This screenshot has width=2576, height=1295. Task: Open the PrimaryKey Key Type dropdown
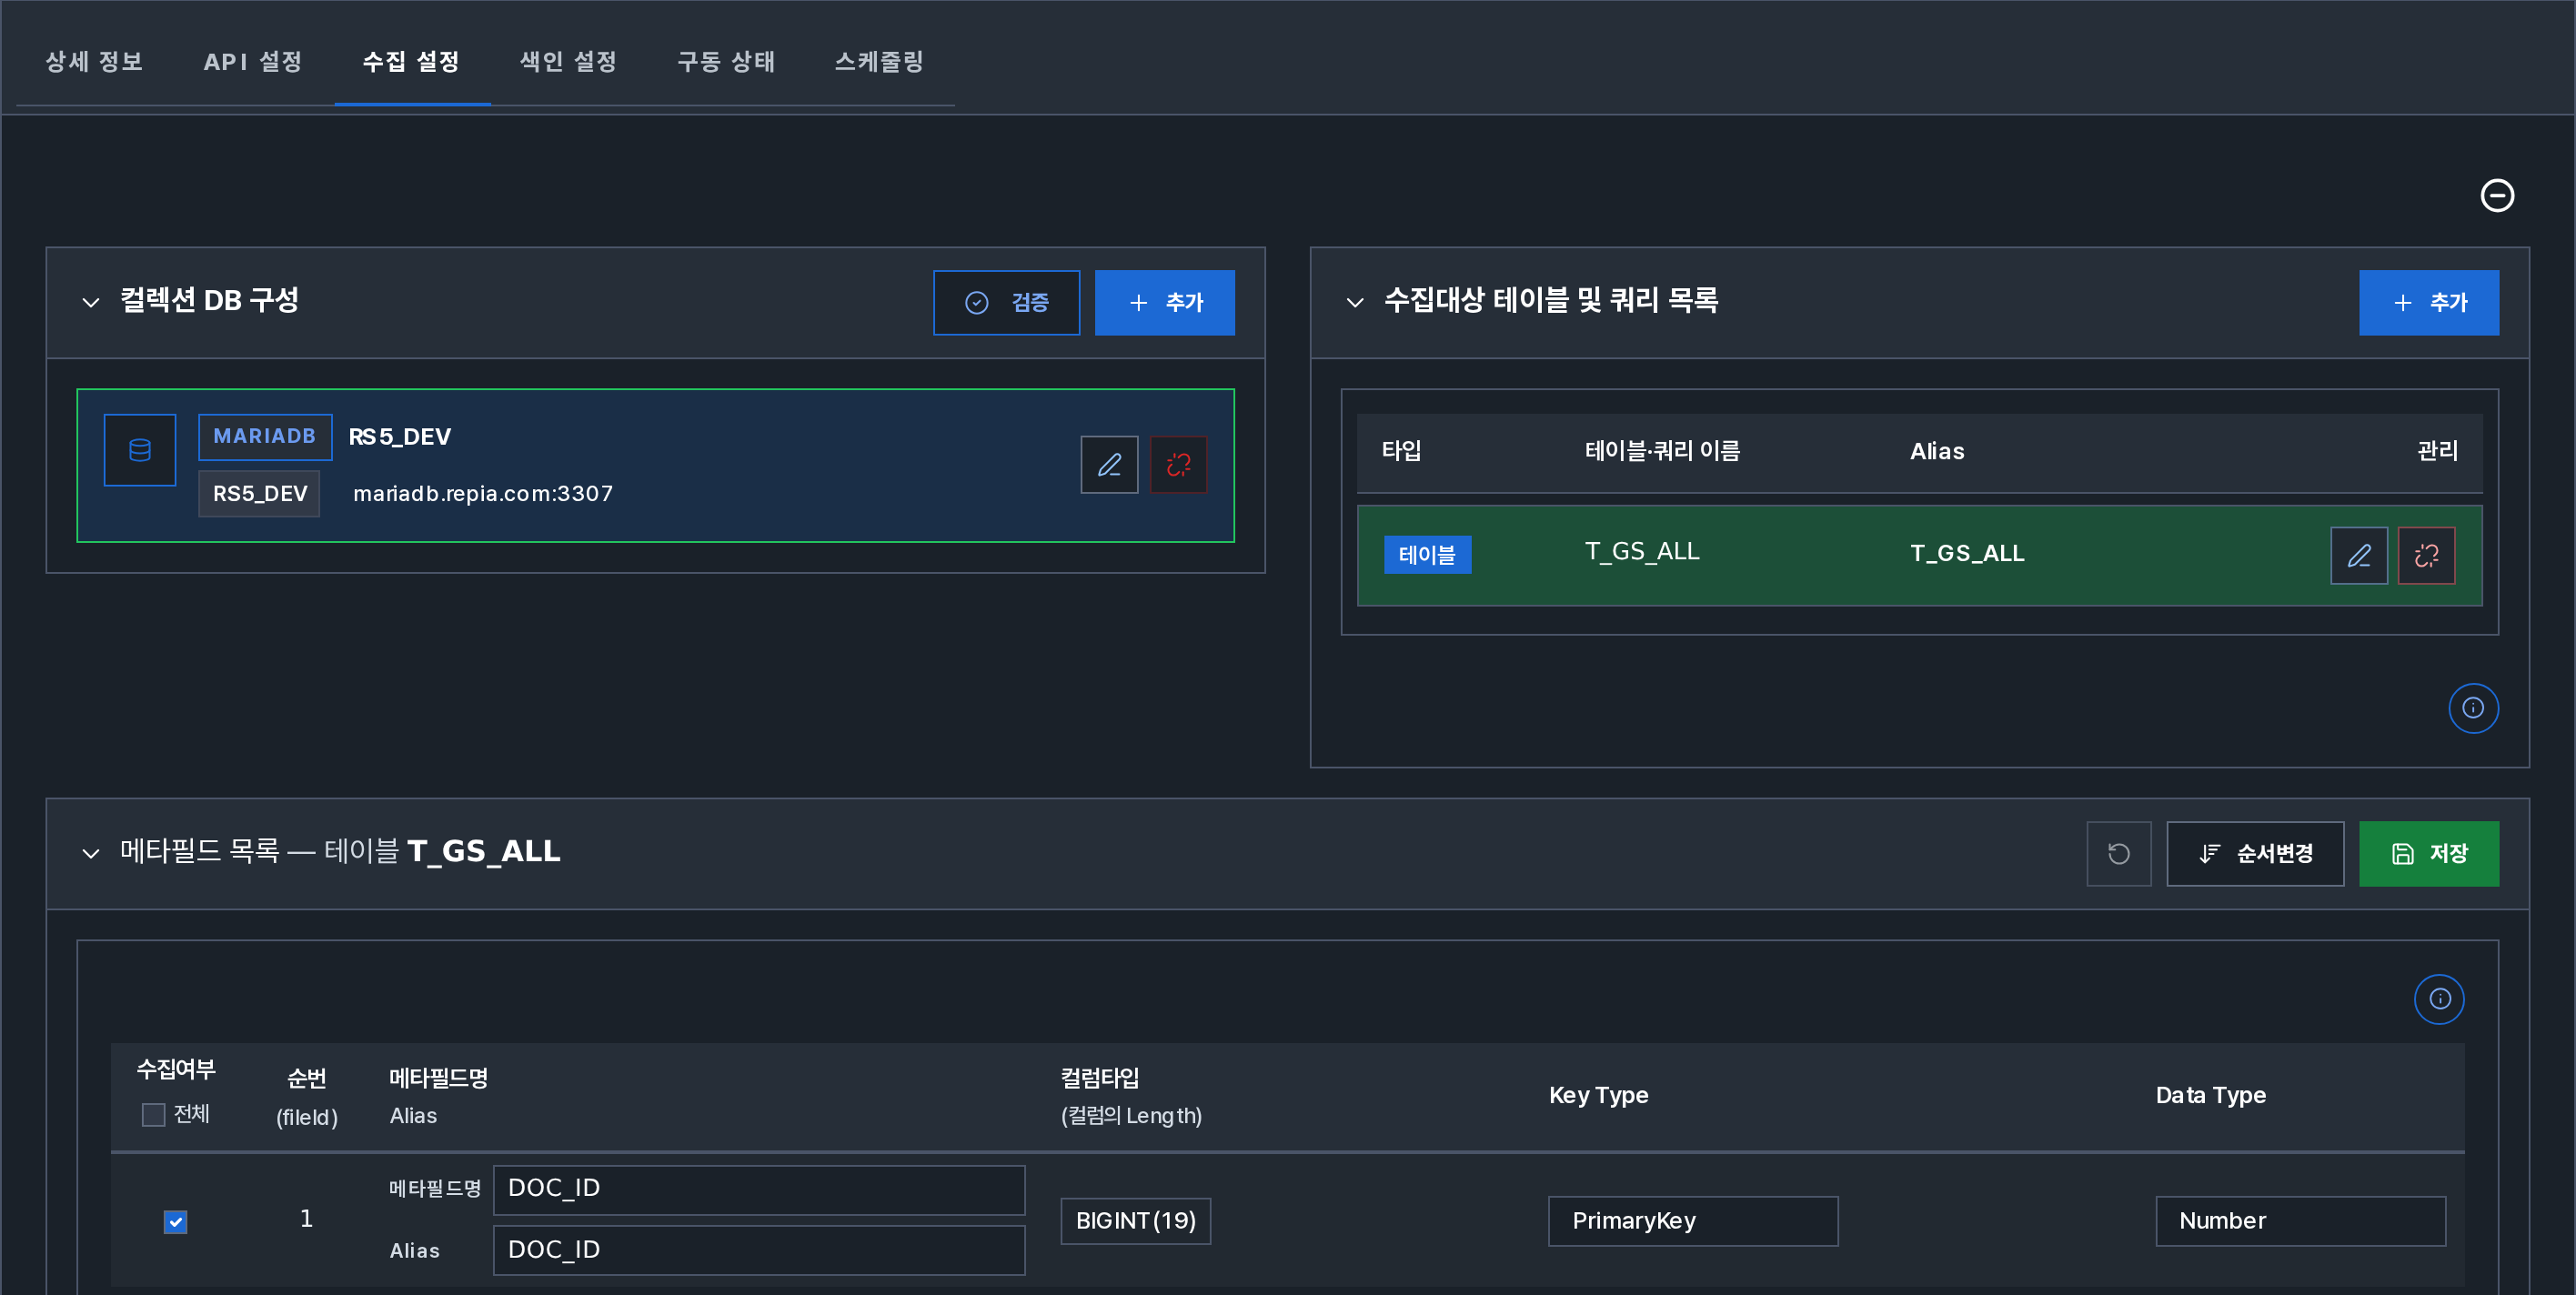1693,1221
